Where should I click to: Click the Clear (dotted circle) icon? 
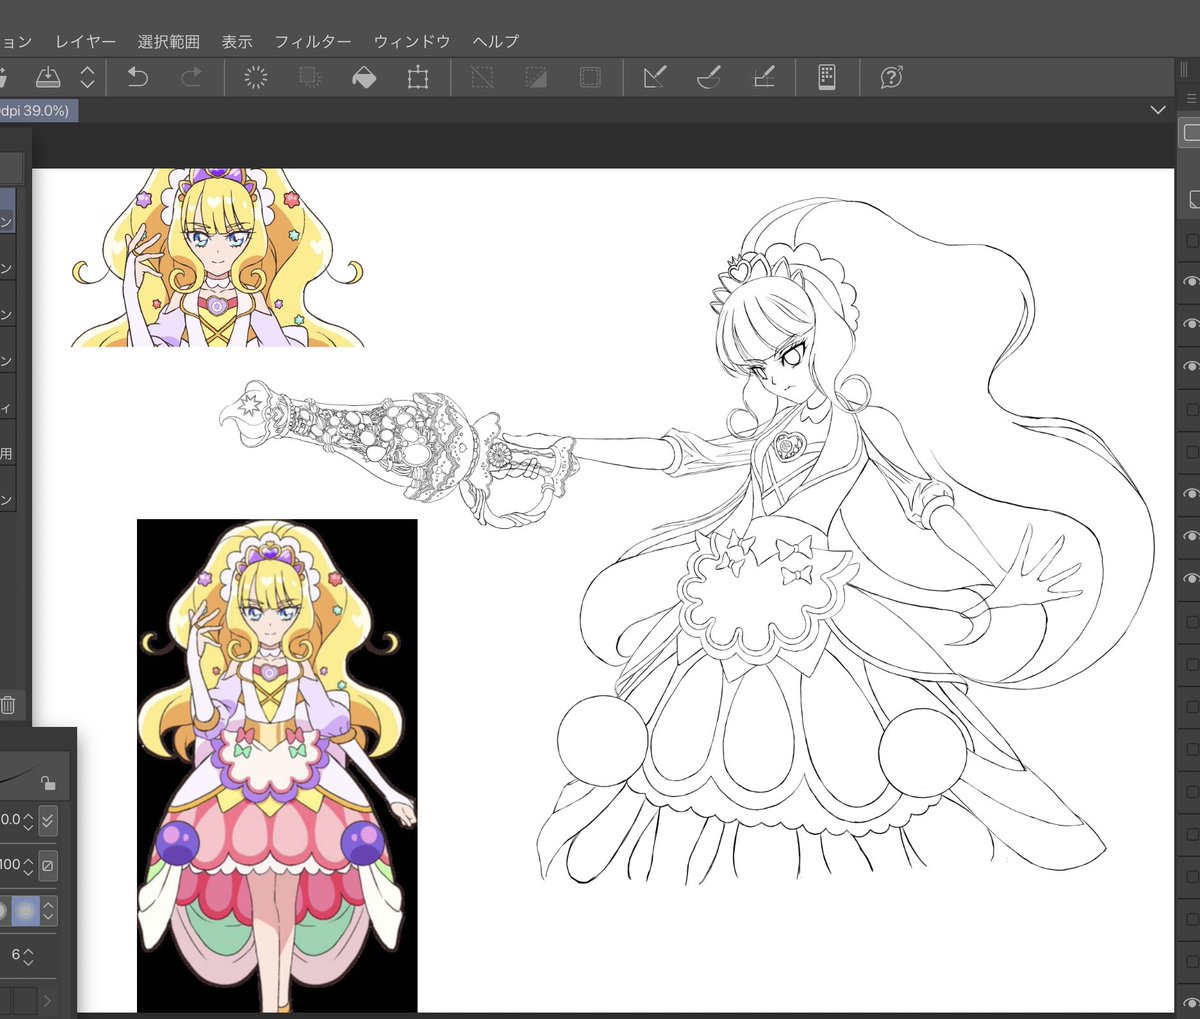[256, 77]
